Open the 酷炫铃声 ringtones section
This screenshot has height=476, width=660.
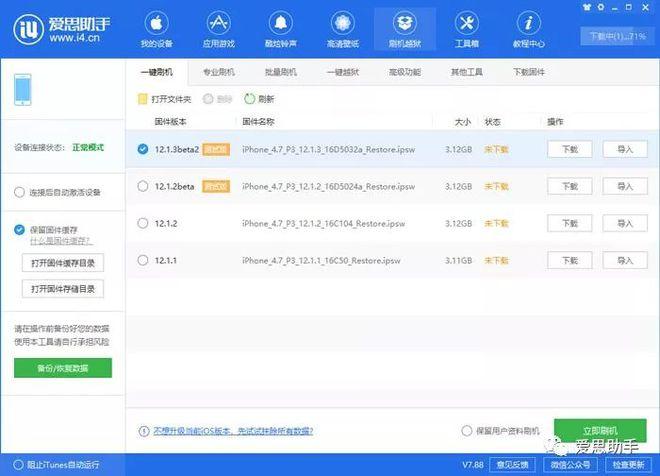click(x=281, y=29)
